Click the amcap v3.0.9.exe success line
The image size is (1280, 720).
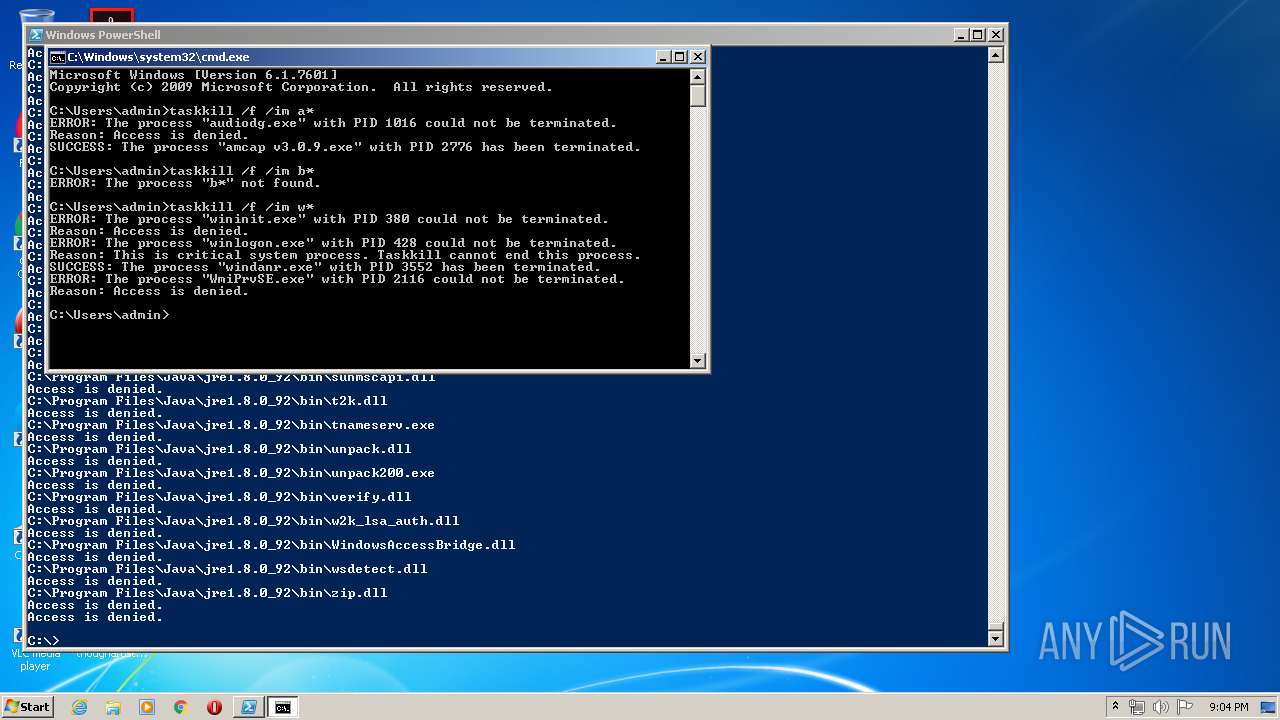tap(345, 147)
